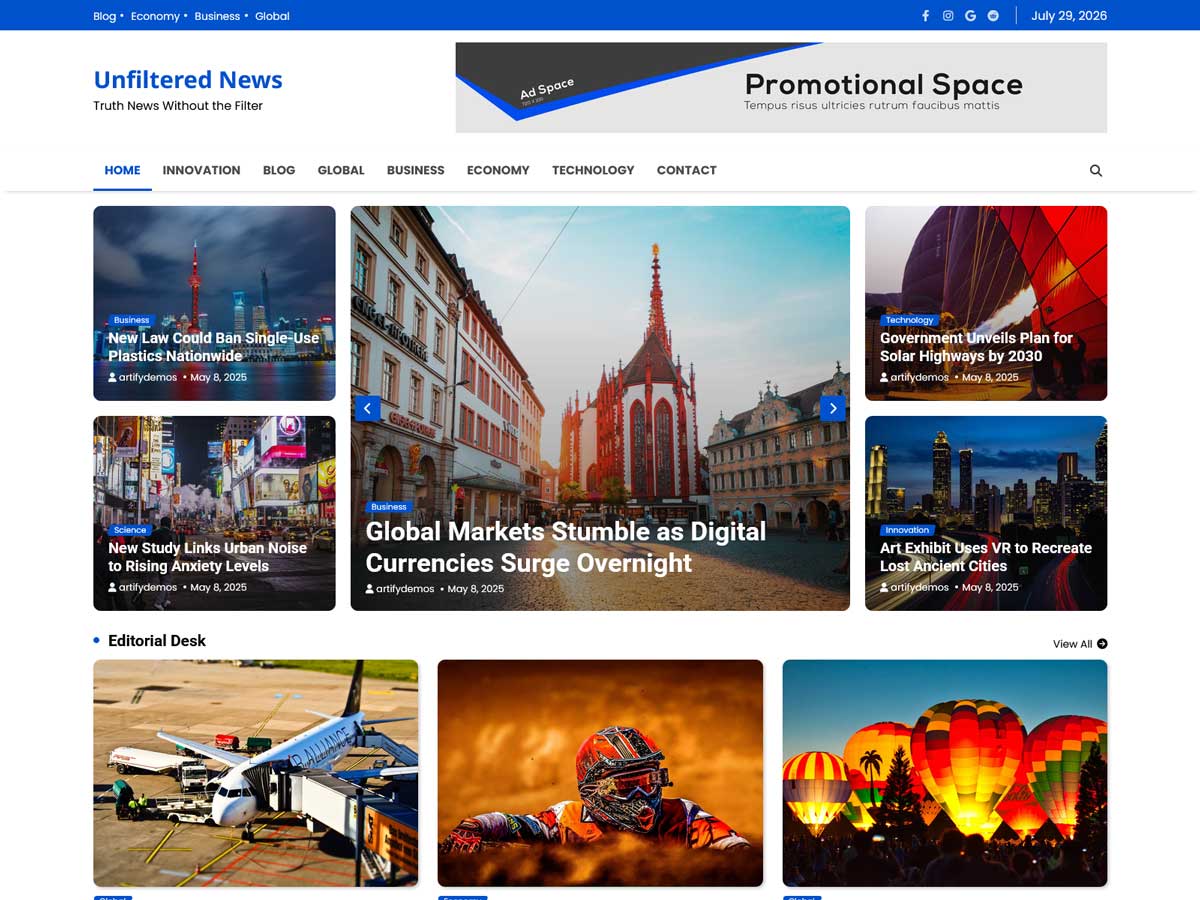Viewport: 1200px width, 900px height.
Task: Open 'New Study Links Urban Noise' headline
Action: [x=207, y=557]
